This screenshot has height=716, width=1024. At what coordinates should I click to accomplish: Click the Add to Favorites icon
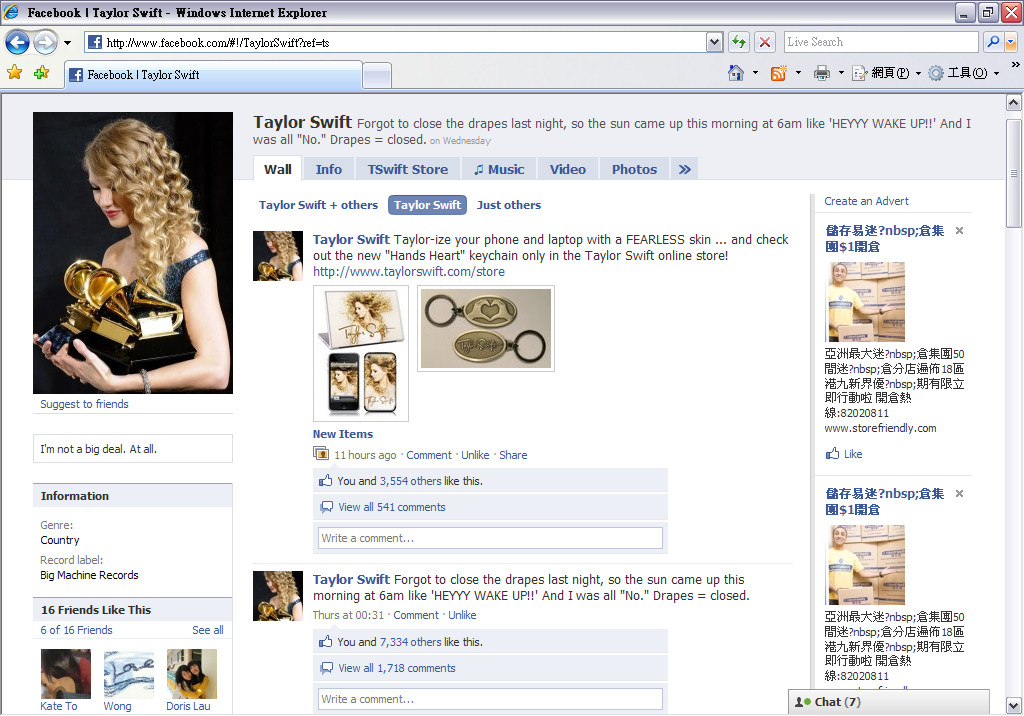click(41, 73)
